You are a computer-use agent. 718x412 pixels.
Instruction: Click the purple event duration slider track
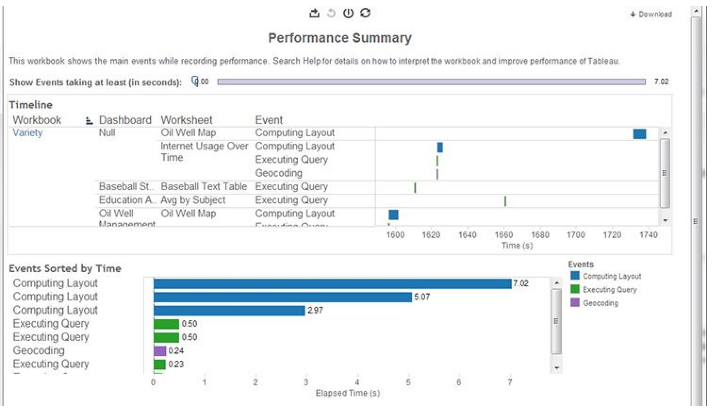[431, 82]
